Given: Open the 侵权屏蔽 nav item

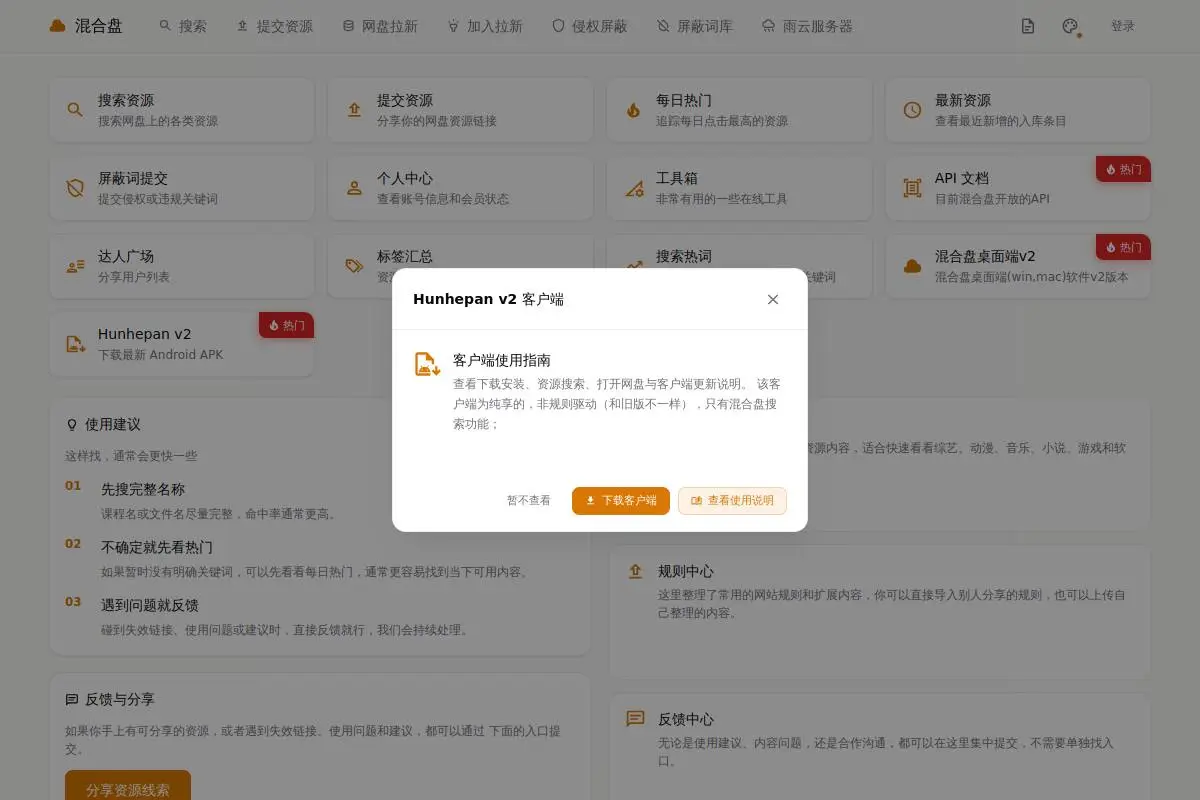Looking at the screenshot, I should 590,26.
